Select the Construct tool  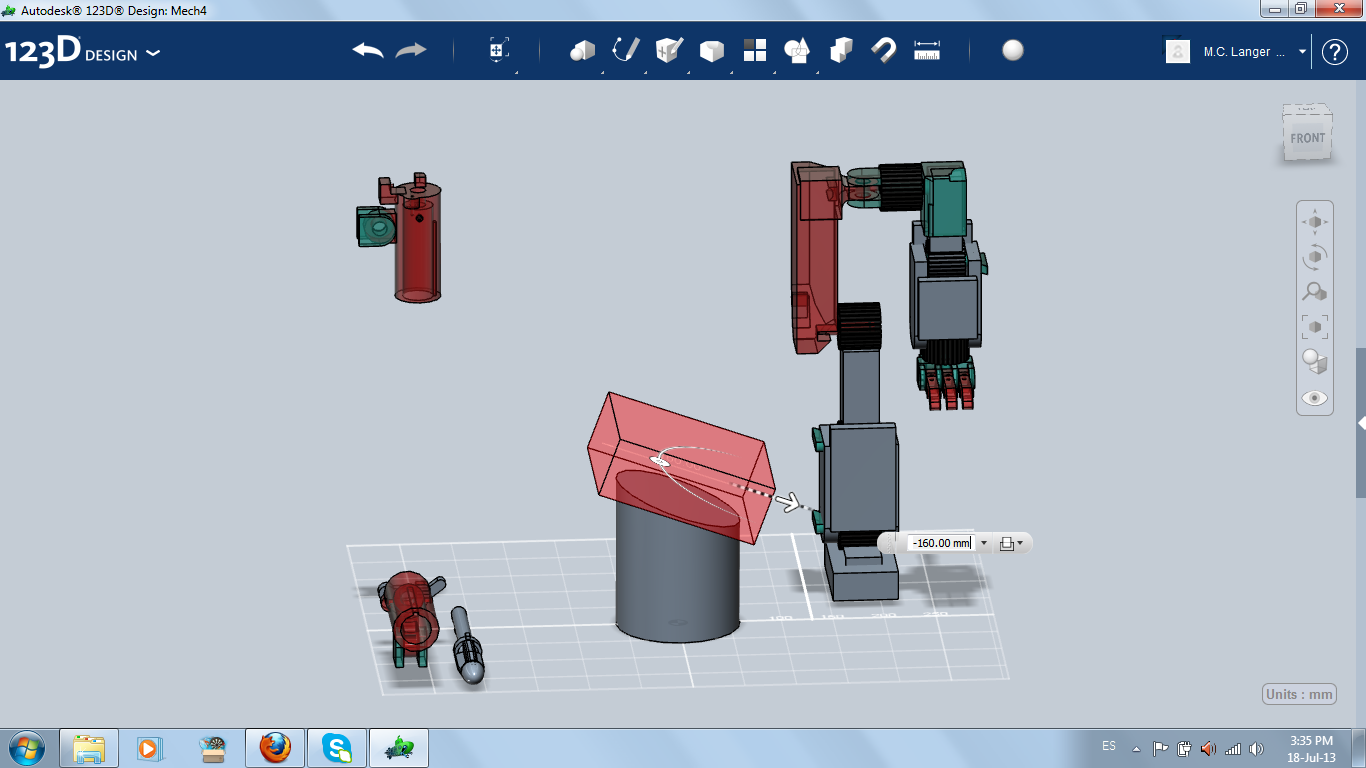point(668,50)
